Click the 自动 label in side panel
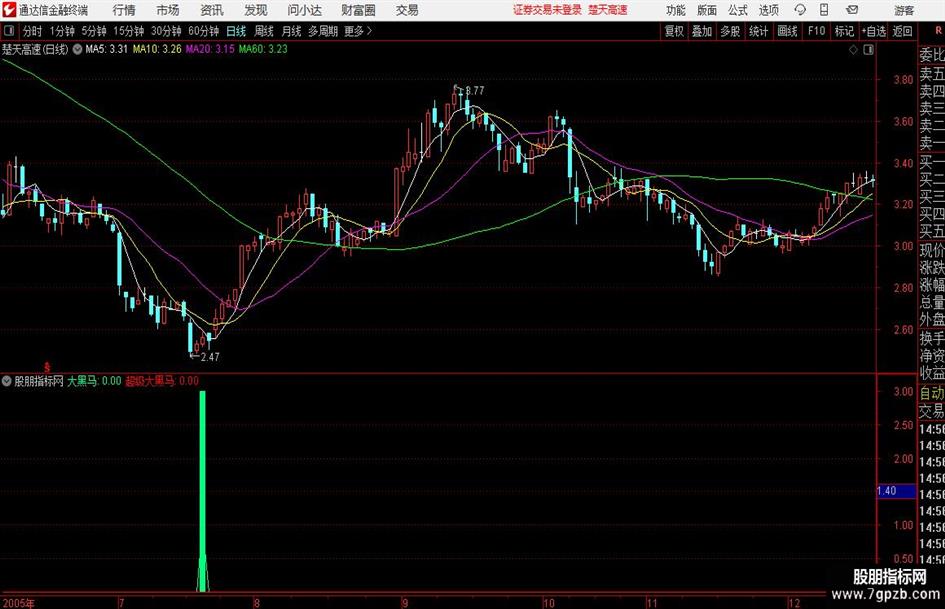The height and width of the screenshot is (609, 945). (932, 394)
